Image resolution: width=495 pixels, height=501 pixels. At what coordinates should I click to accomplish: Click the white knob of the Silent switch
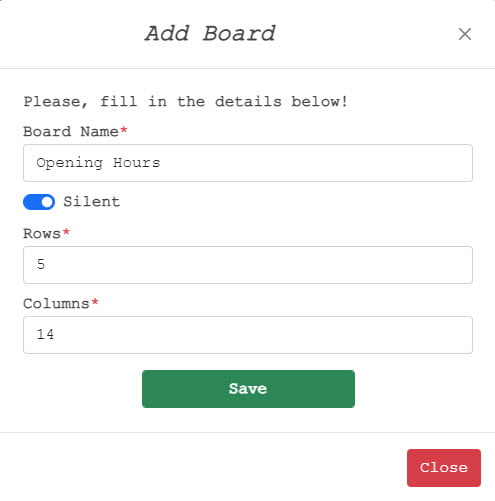pyautogui.click(x=47, y=202)
